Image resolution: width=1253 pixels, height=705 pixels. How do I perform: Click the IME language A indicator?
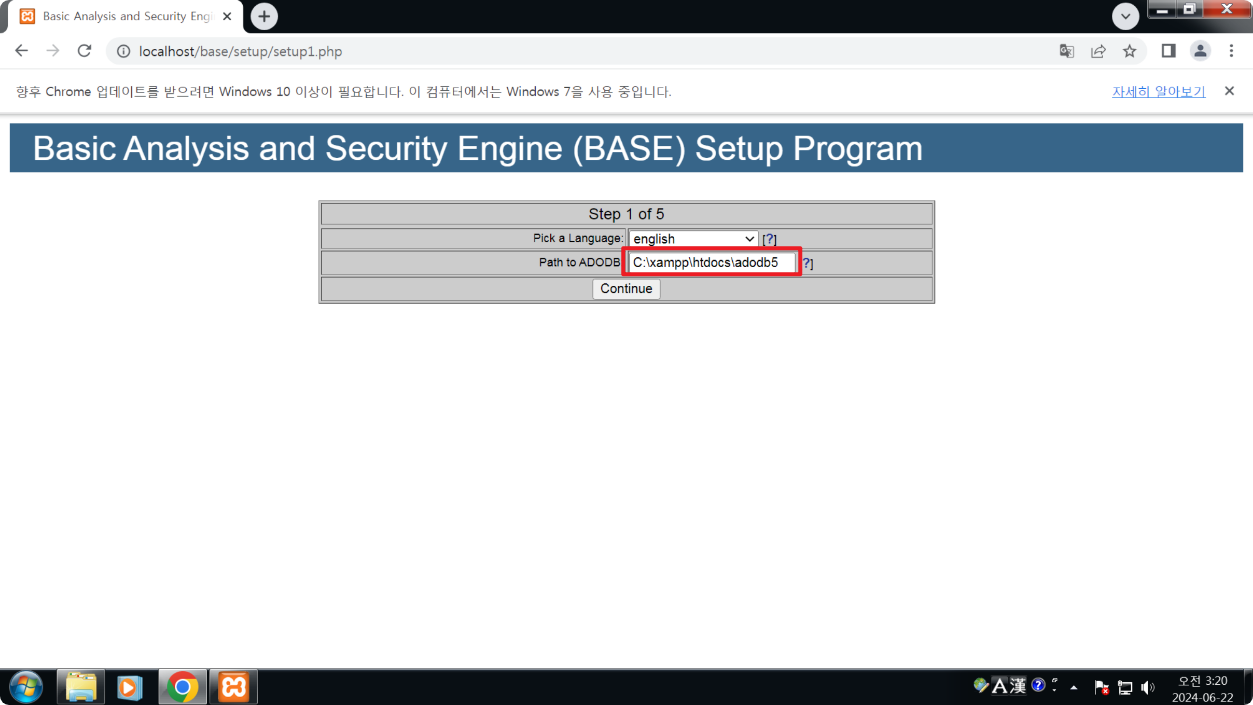click(999, 686)
